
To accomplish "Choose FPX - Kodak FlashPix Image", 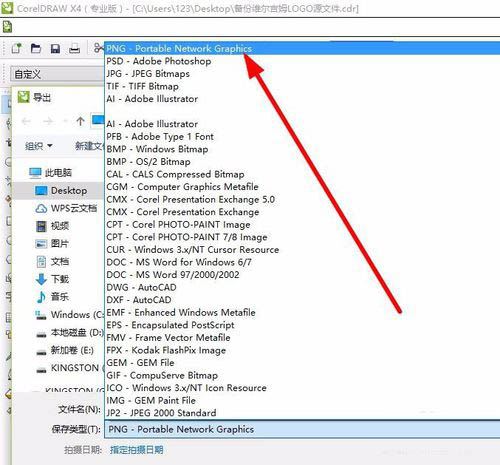I will pos(166,350).
